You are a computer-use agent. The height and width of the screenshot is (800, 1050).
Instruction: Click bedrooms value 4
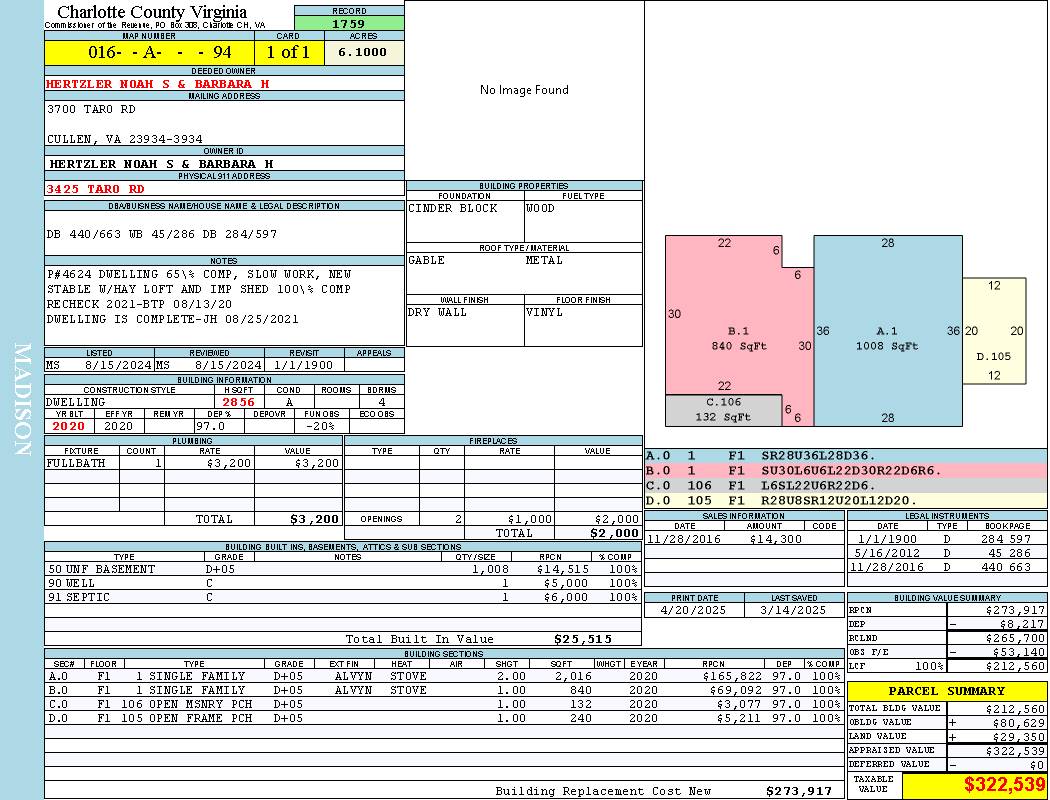click(x=382, y=402)
